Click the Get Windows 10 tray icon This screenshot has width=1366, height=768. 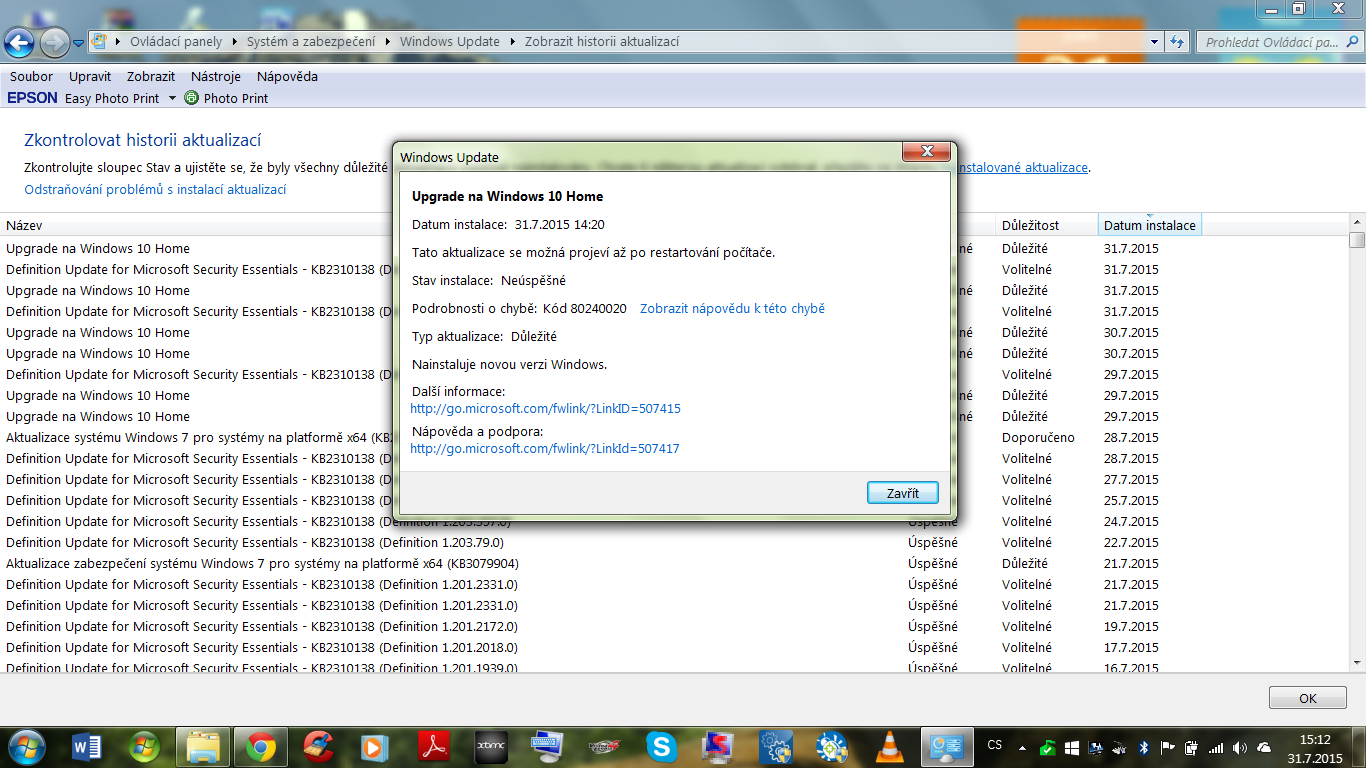(1071, 747)
